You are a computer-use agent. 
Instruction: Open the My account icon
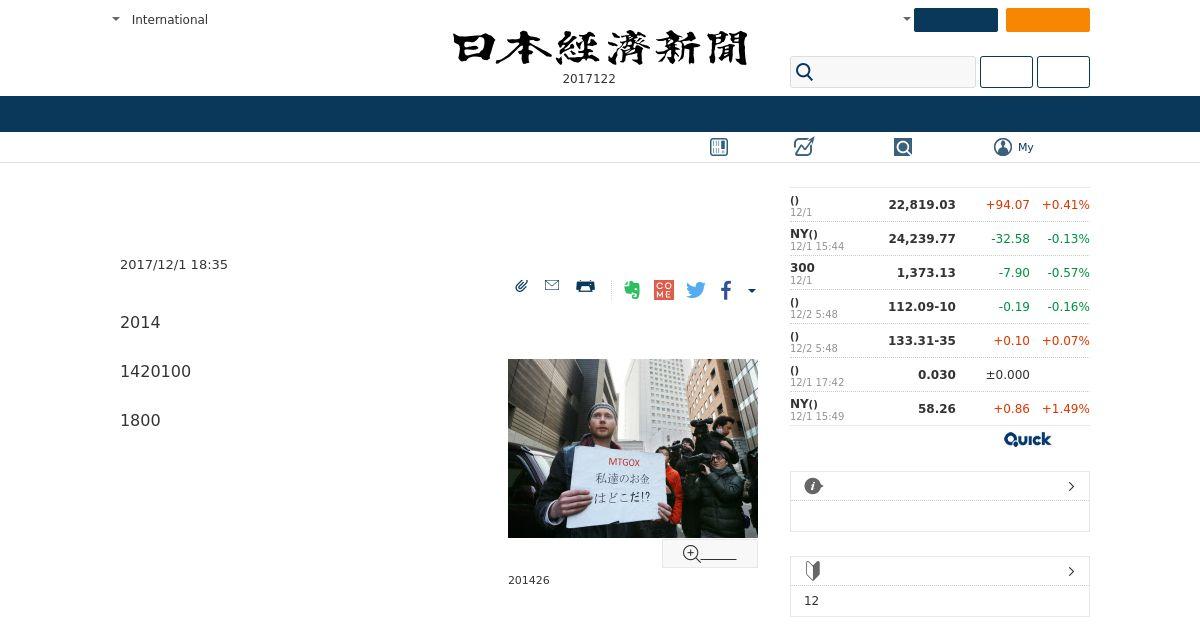point(1003,147)
